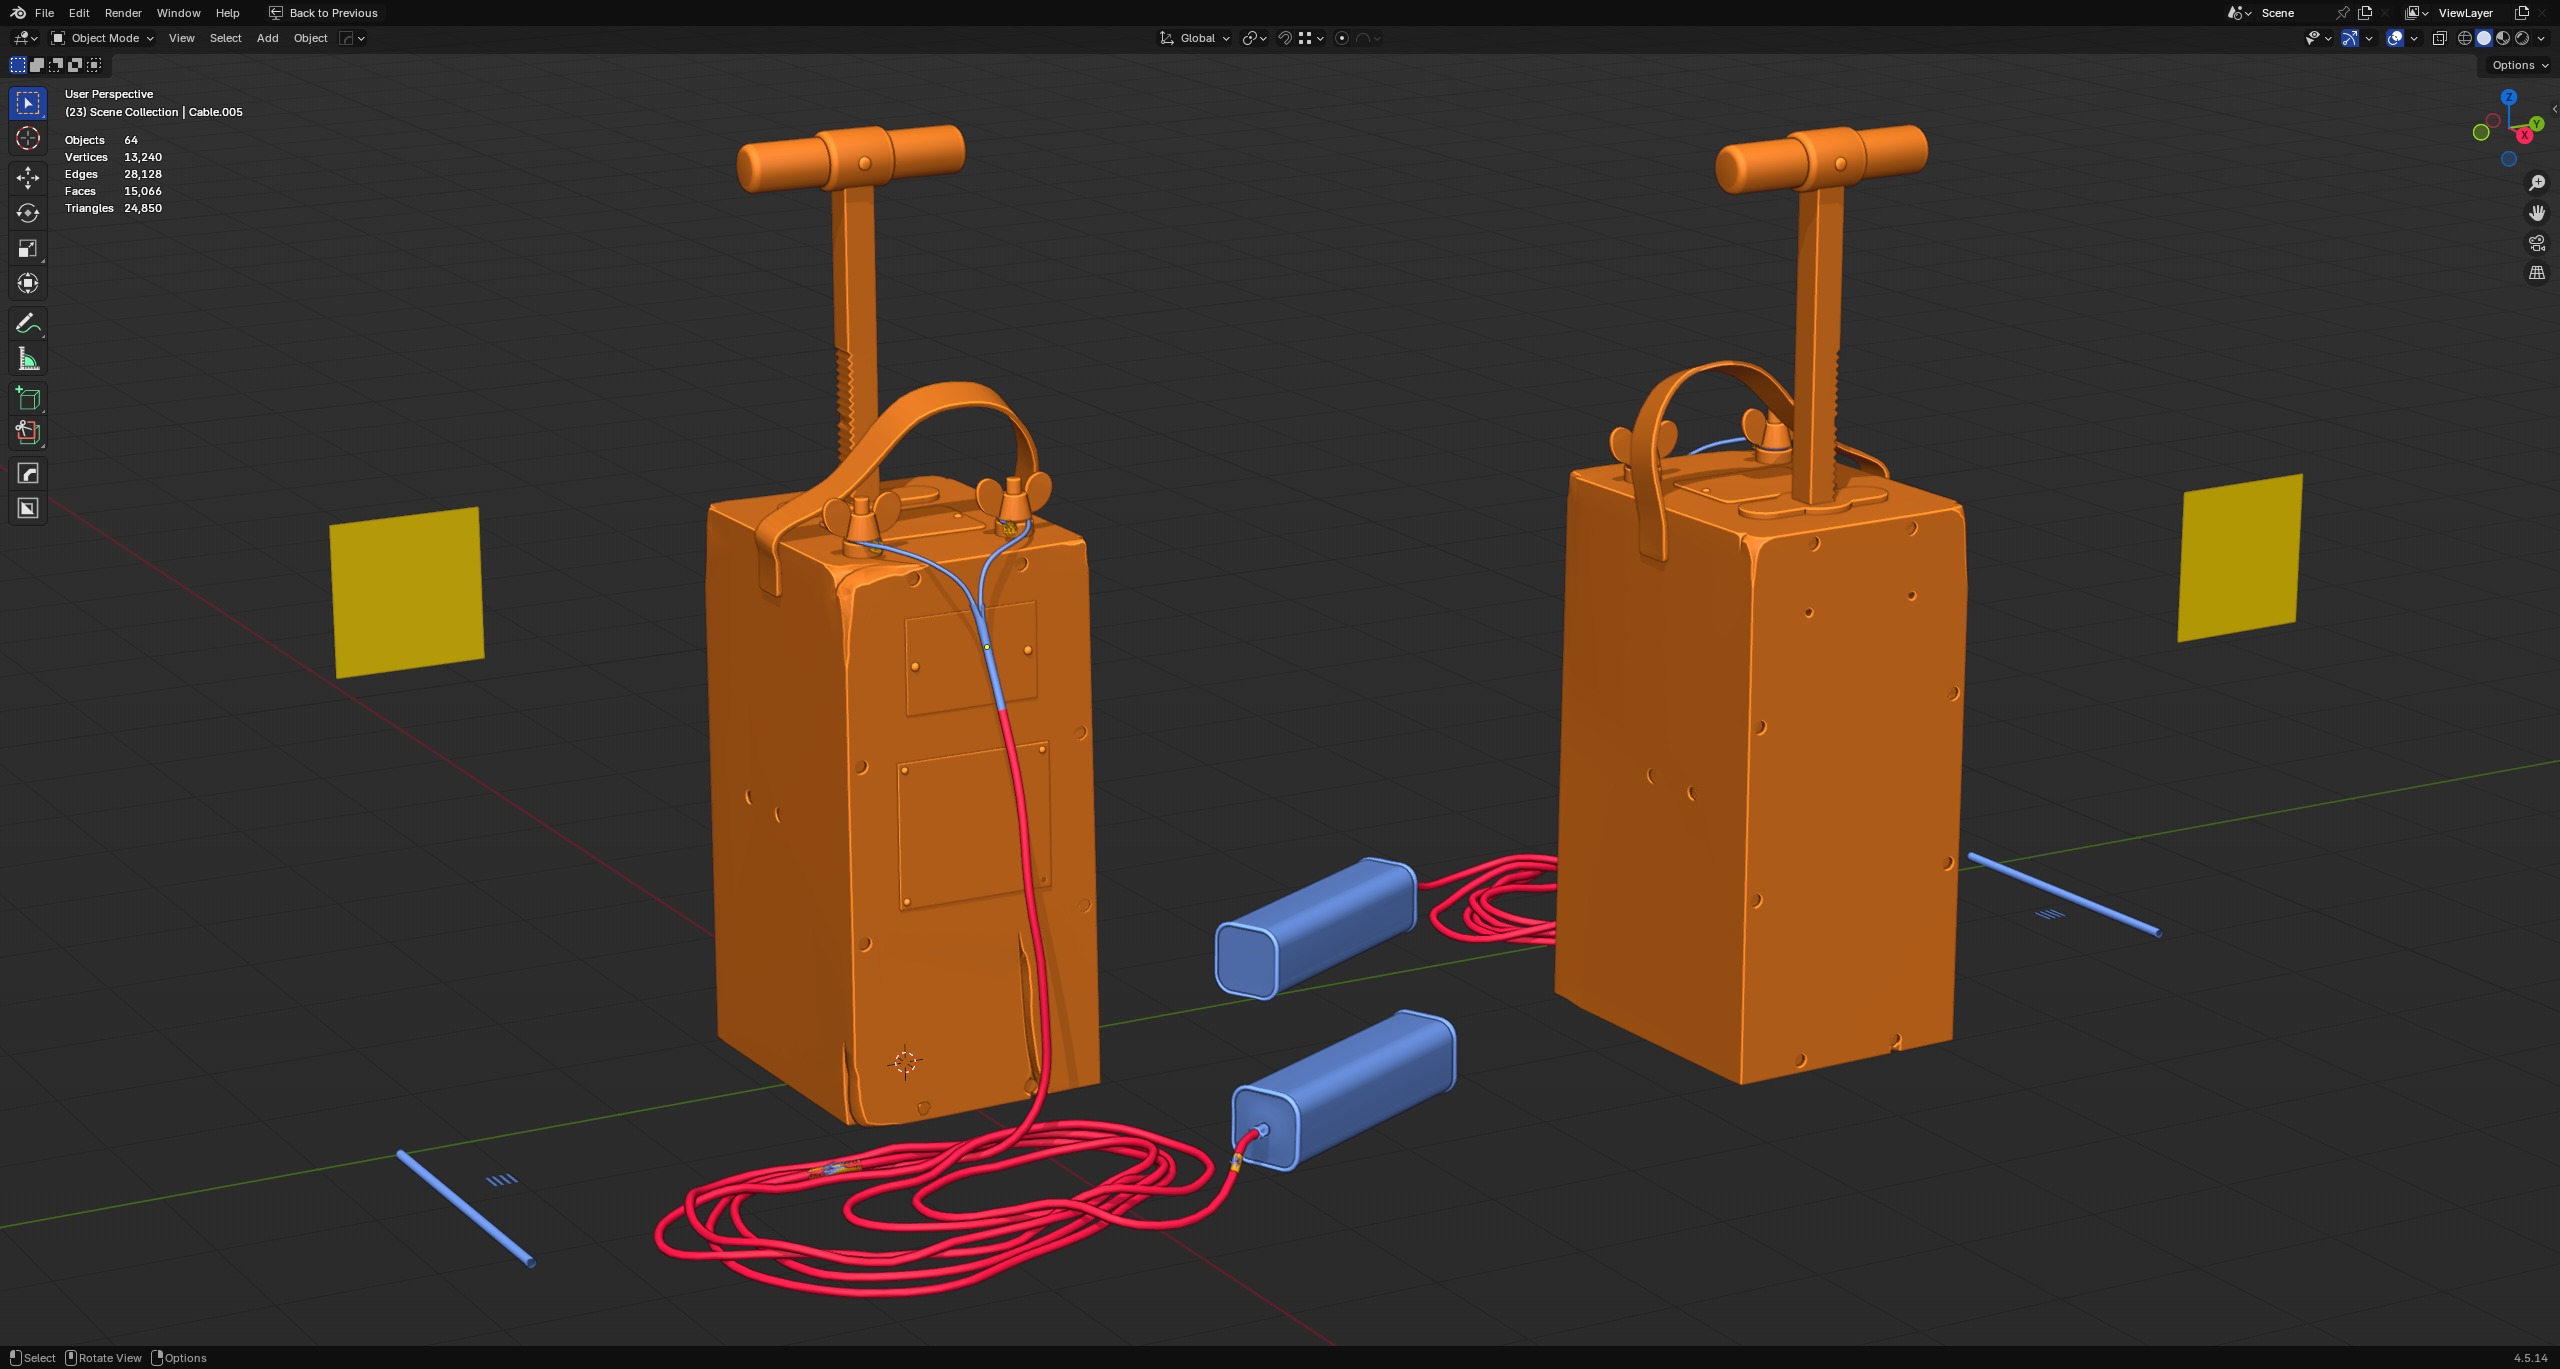Screen dimensions: 2560x1369
Task: Click the new scene copy icon
Action: click(2365, 13)
